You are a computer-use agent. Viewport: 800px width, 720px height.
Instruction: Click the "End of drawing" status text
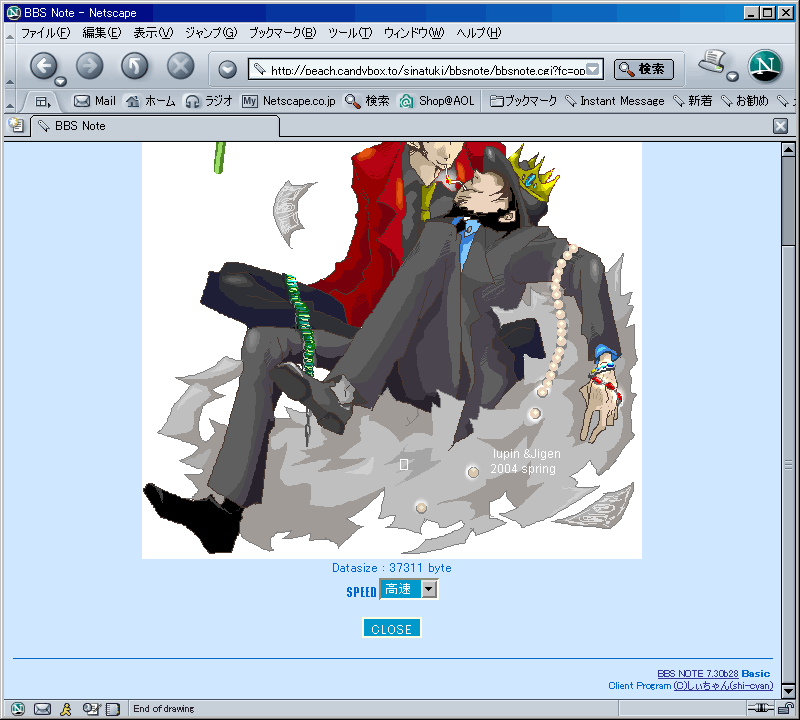pos(164,709)
